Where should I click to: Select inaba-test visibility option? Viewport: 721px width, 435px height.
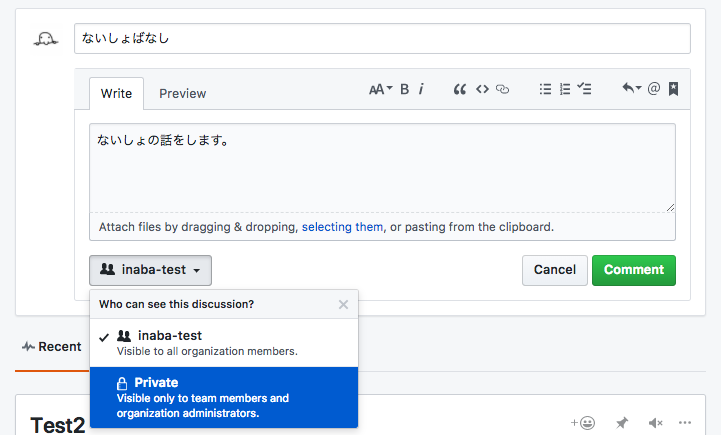point(224,343)
